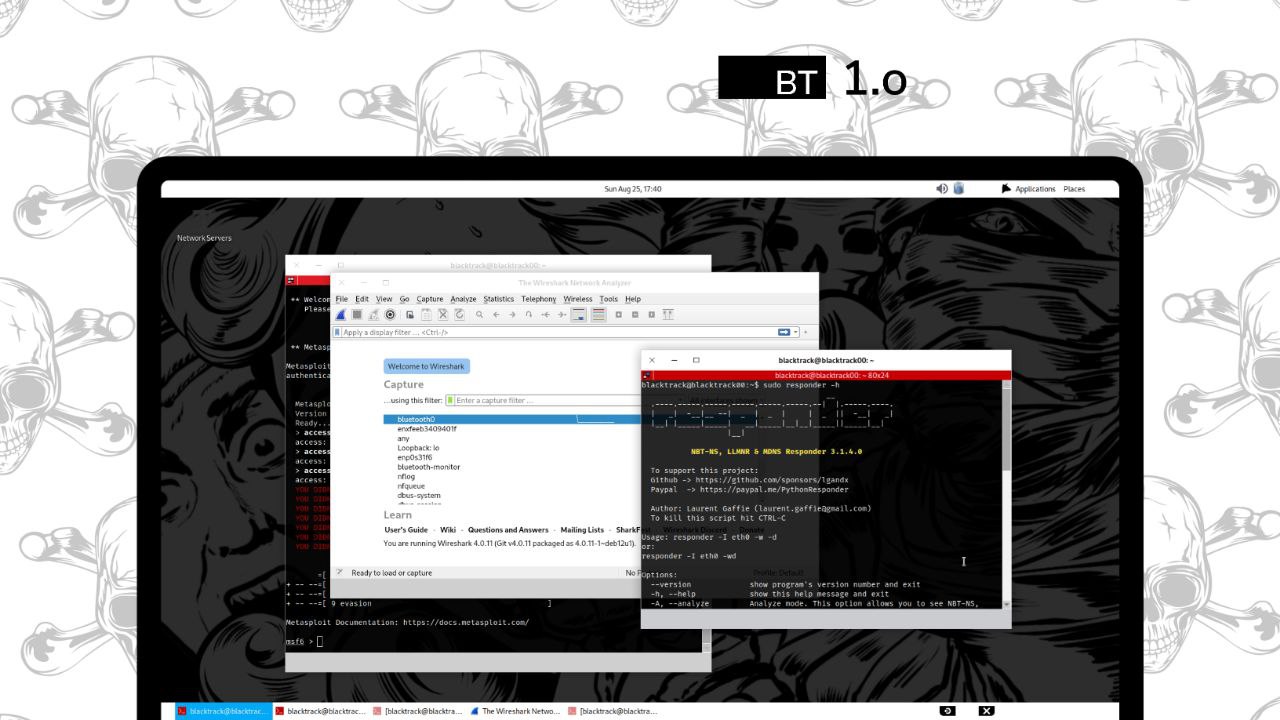Viewport: 1280px width, 720px height.
Task: Open the Statistics menu in Wireshark
Action: click(498, 299)
